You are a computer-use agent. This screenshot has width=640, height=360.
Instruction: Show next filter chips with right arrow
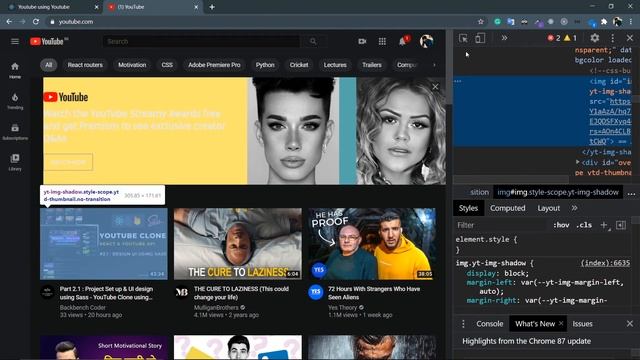[434, 65]
